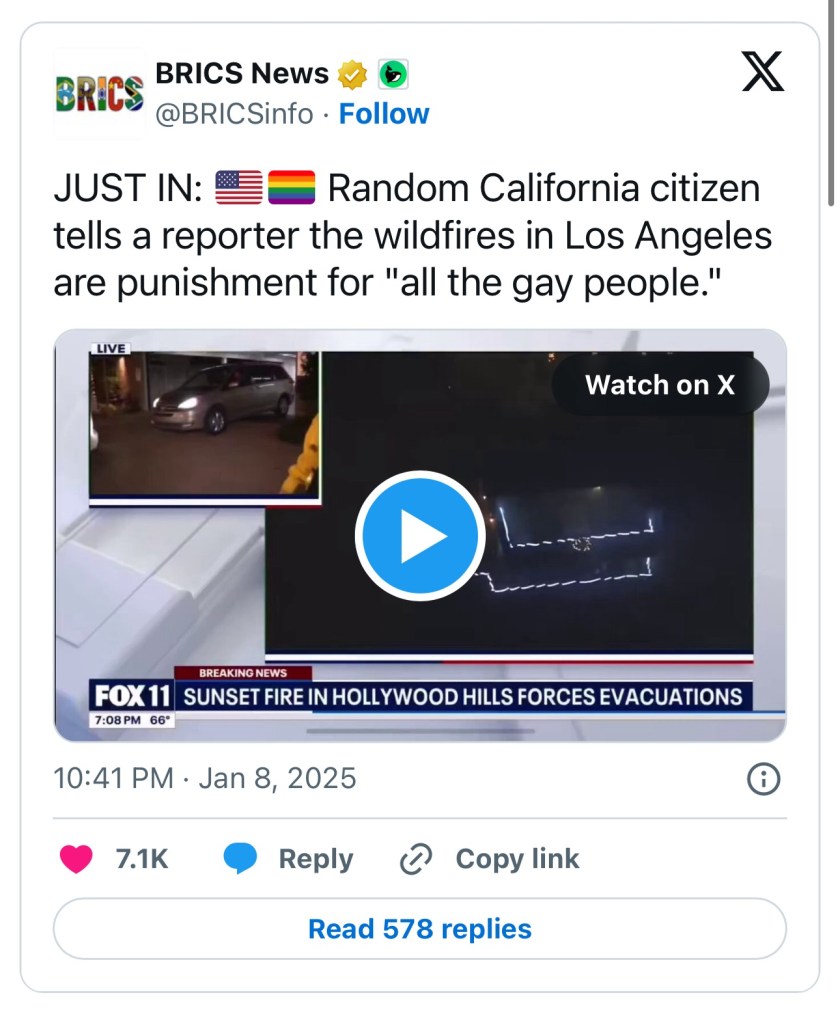Click the green affiliate badge beside the name
840x1023 pixels.
(393, 74)
